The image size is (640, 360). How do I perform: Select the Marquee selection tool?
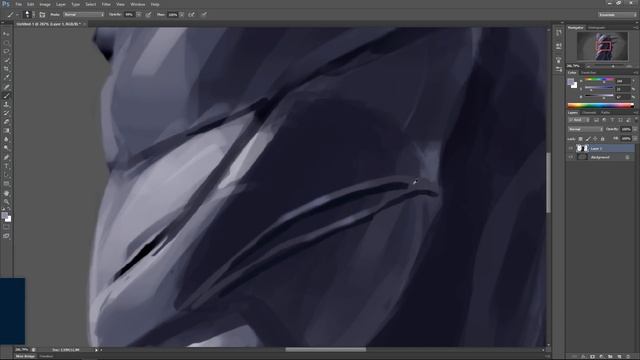click(x=6, y=43)
